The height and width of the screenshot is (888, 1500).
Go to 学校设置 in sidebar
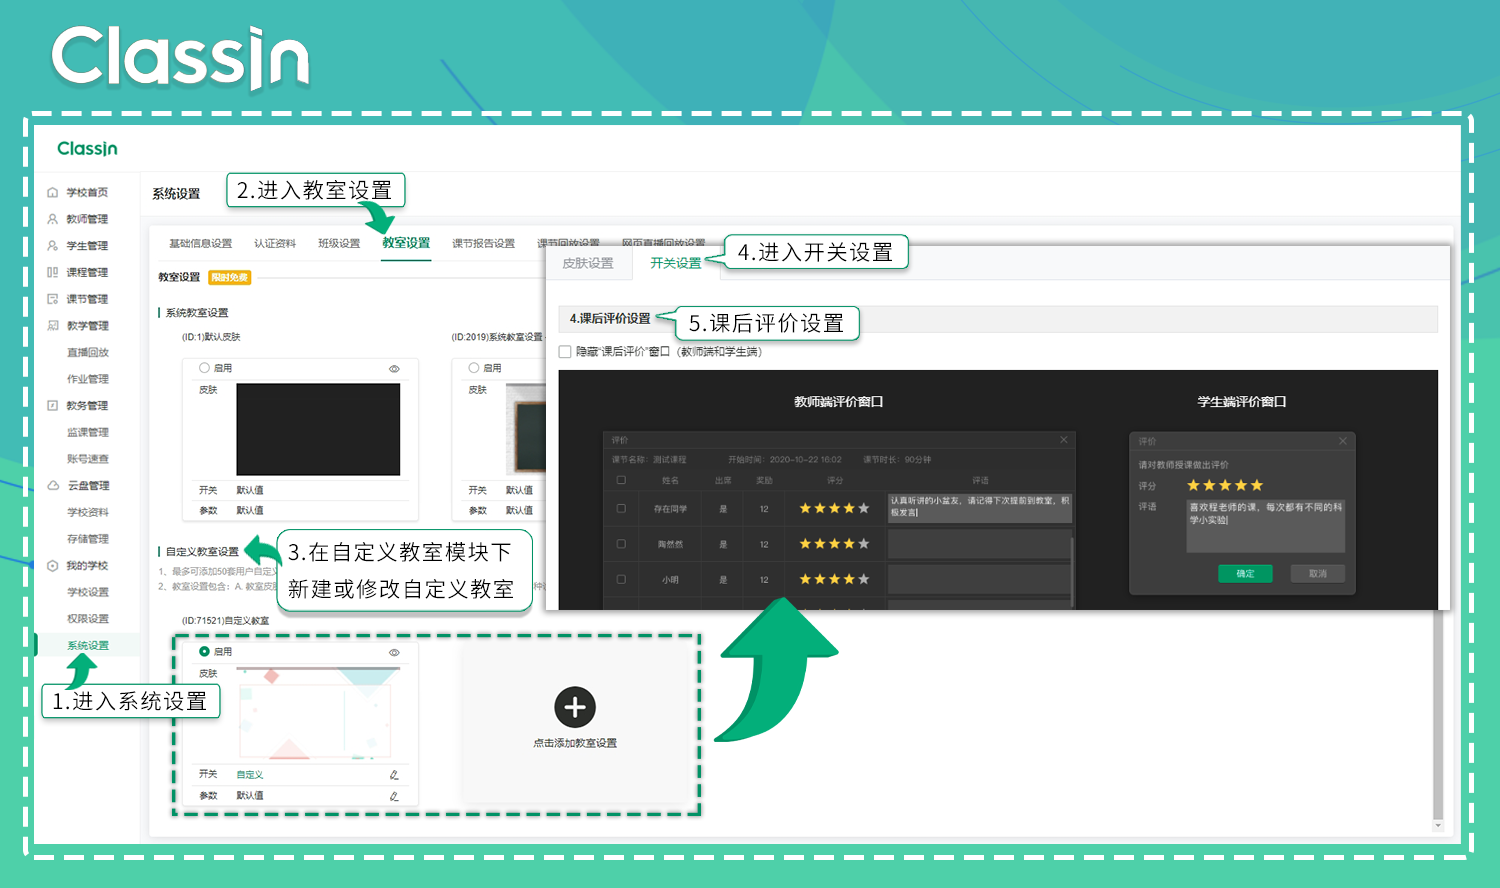point(88,592)
